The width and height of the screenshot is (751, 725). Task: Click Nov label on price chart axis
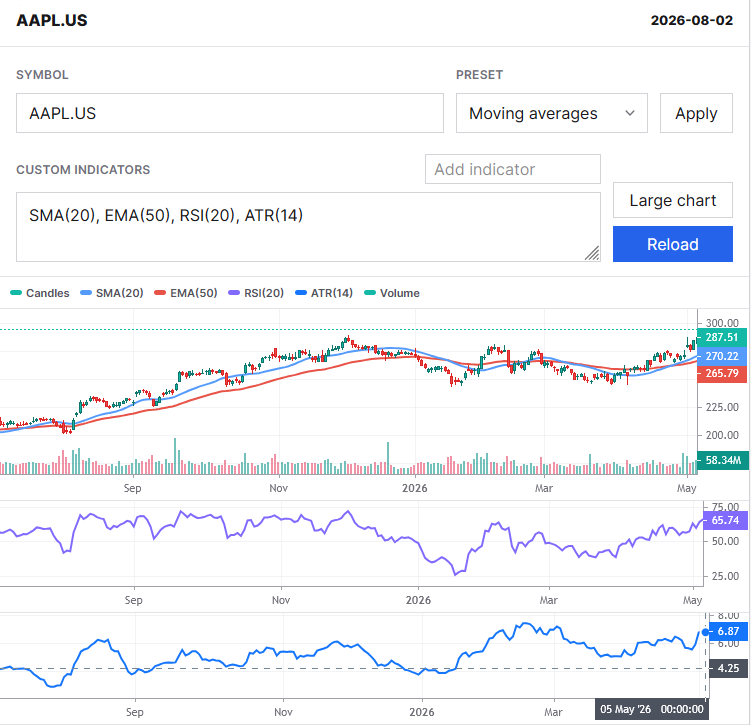[278, 488]
